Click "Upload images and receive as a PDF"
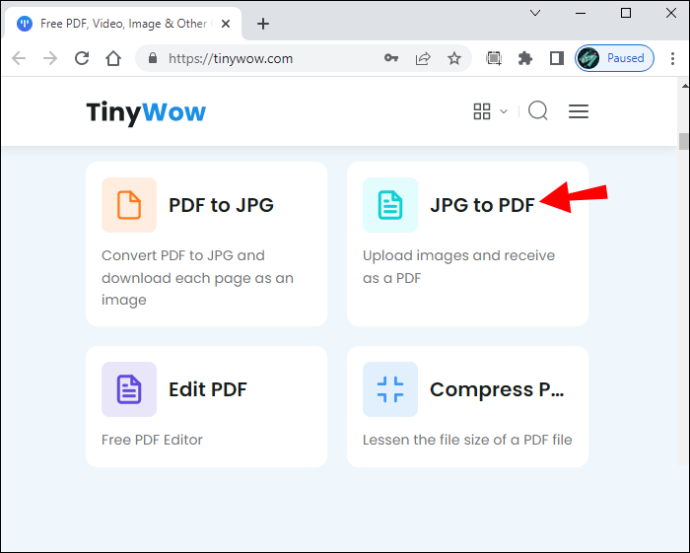Viewport: 690px width, 553px height. click(459, 267)
